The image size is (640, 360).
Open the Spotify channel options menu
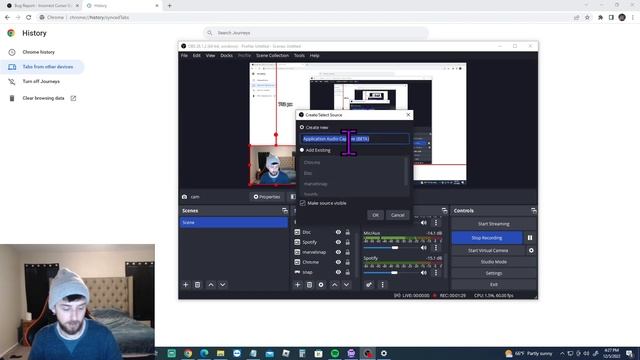pos(436,272)
